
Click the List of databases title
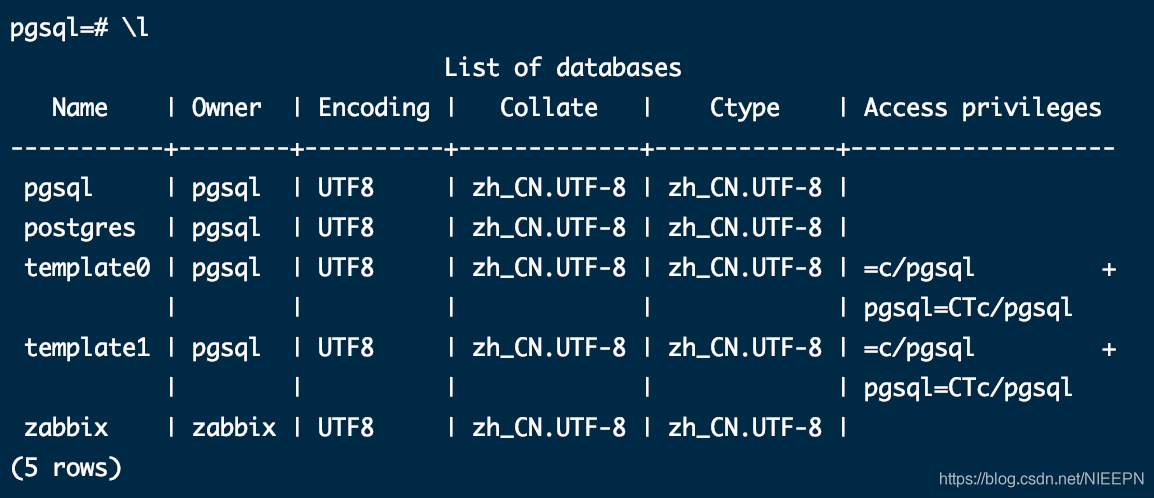tap(563, 68)
